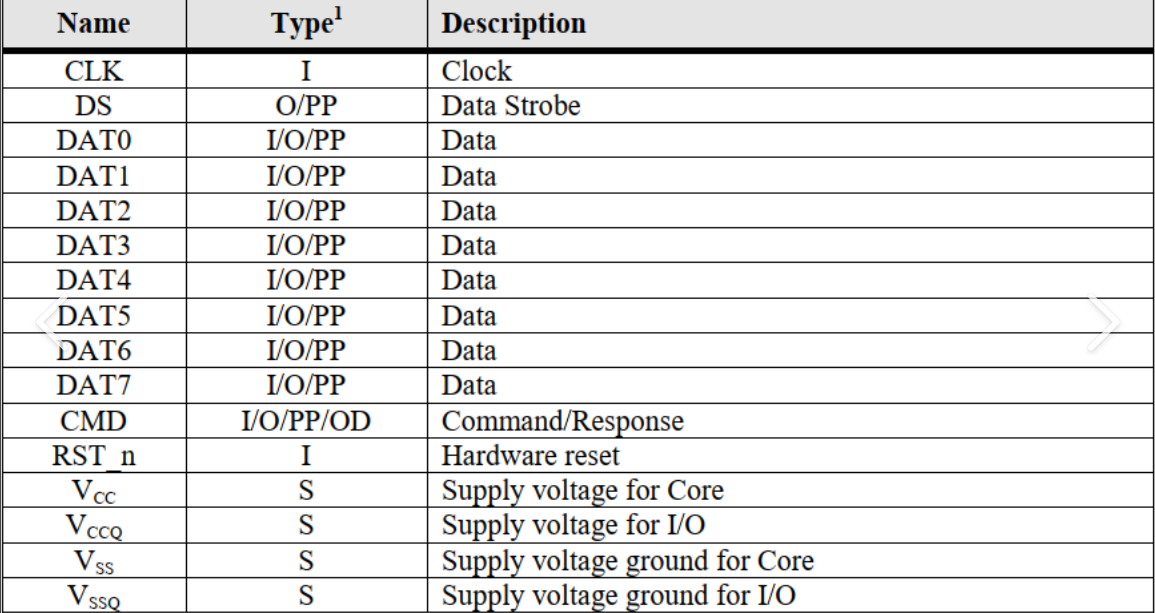
Task: Click the Type column header
Action: click(306, 22)
